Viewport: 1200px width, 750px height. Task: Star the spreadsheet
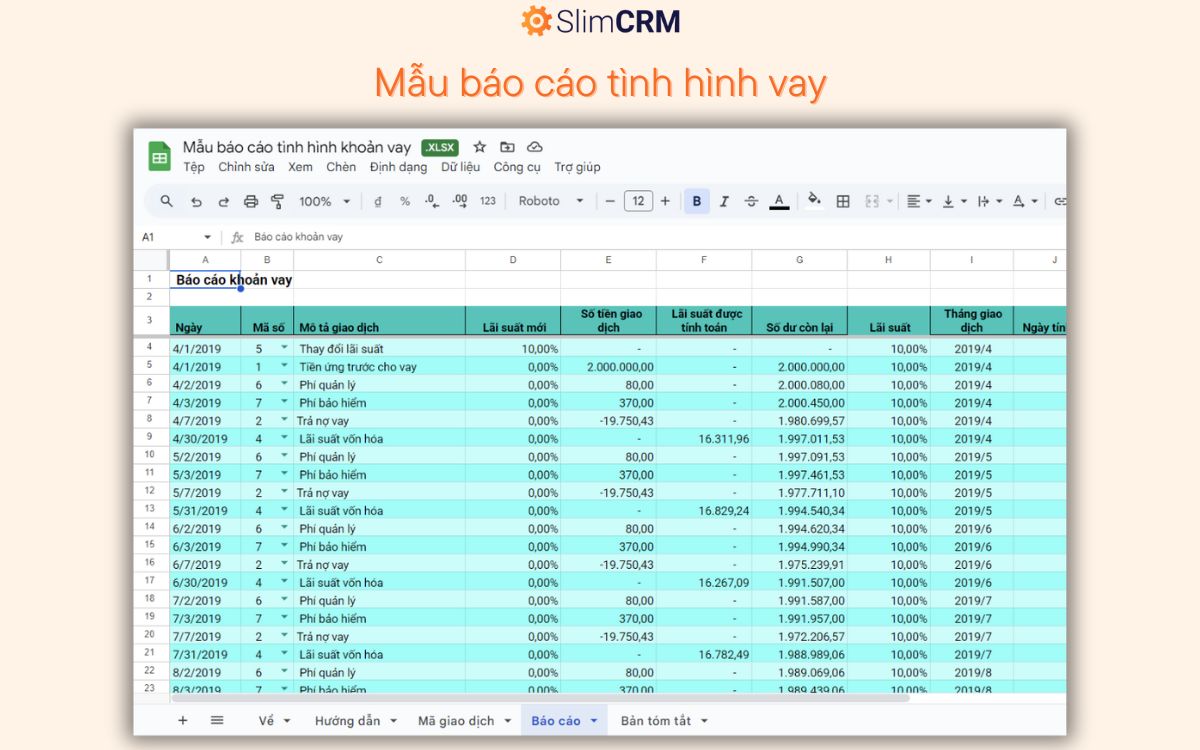479,146
